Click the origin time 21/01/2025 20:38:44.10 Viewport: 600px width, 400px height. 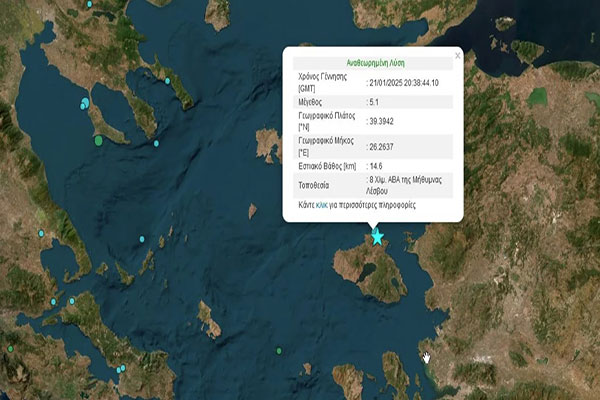coord(410,82)
